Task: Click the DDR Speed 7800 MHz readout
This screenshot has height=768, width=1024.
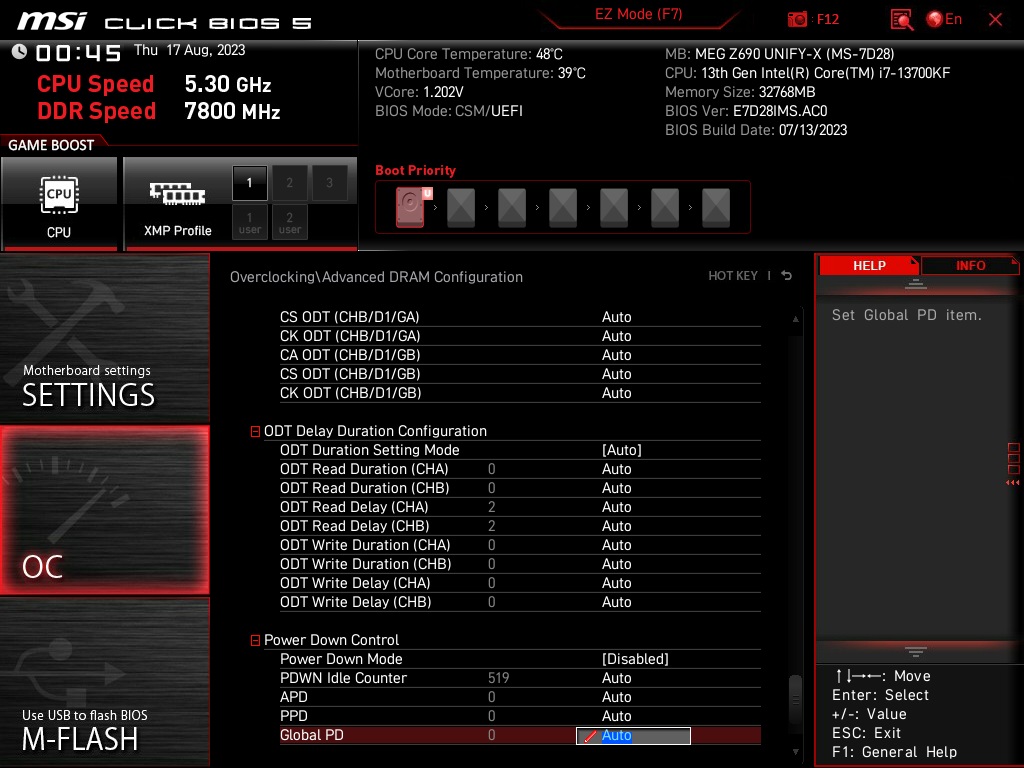Action: [232, 111]
